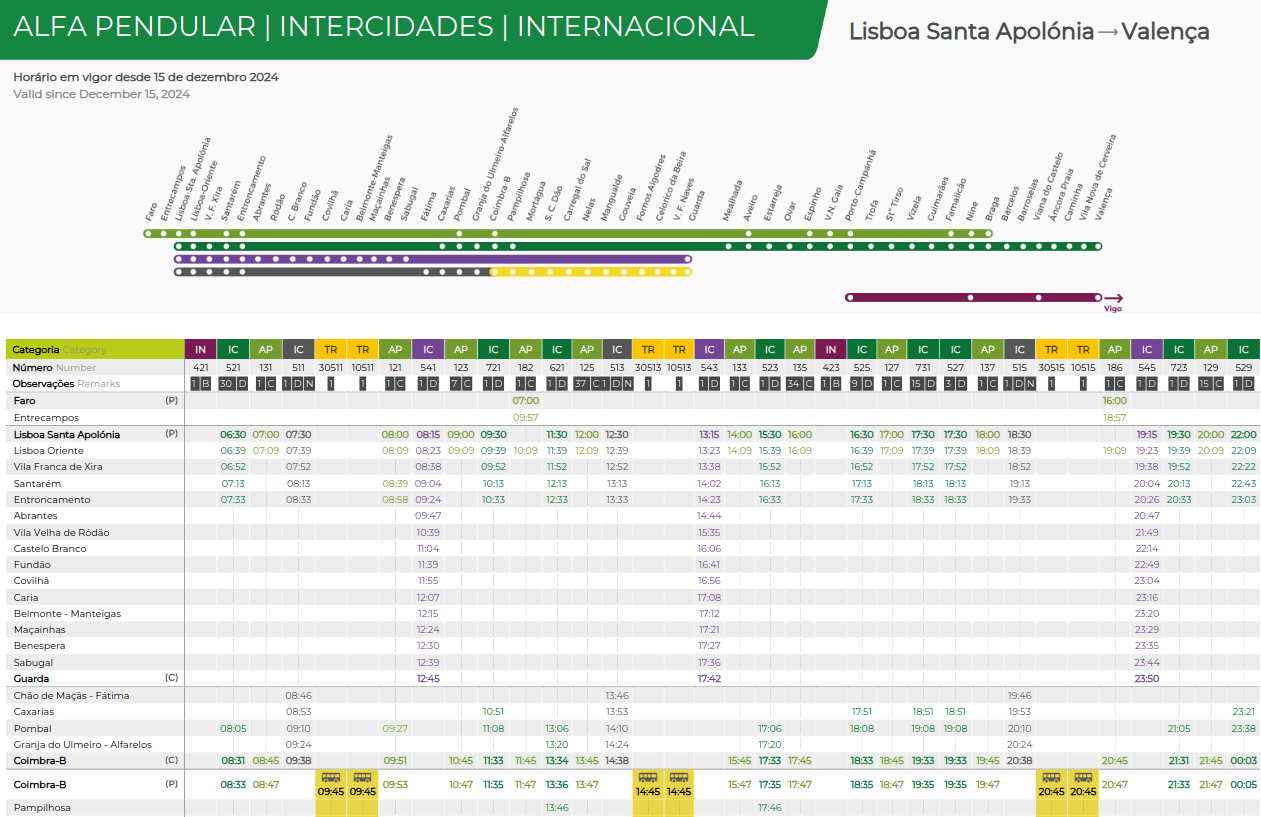Screen dimensions: 1261x817
Task: Select the '7 C' remark badge under train 123
Action: [x=461, y=384]
